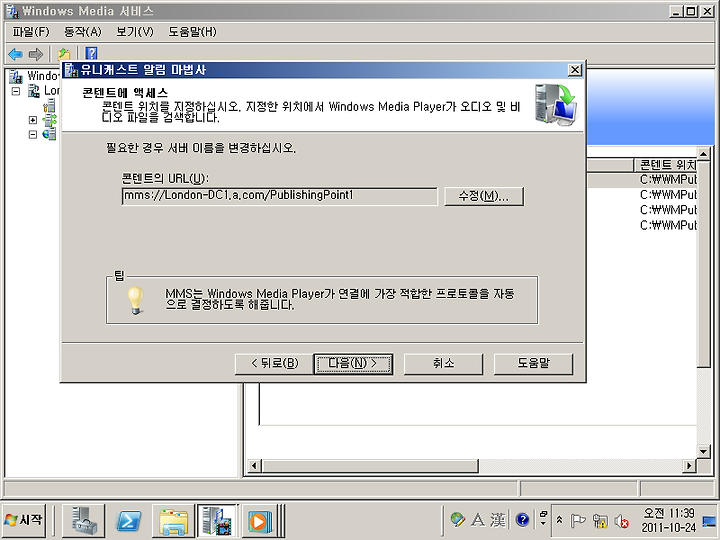Image resolution: width=720 pixels, height=540 pixels.
Task: Minimize the Windows Media 서비스 window
Action: (x=675, y=11)
